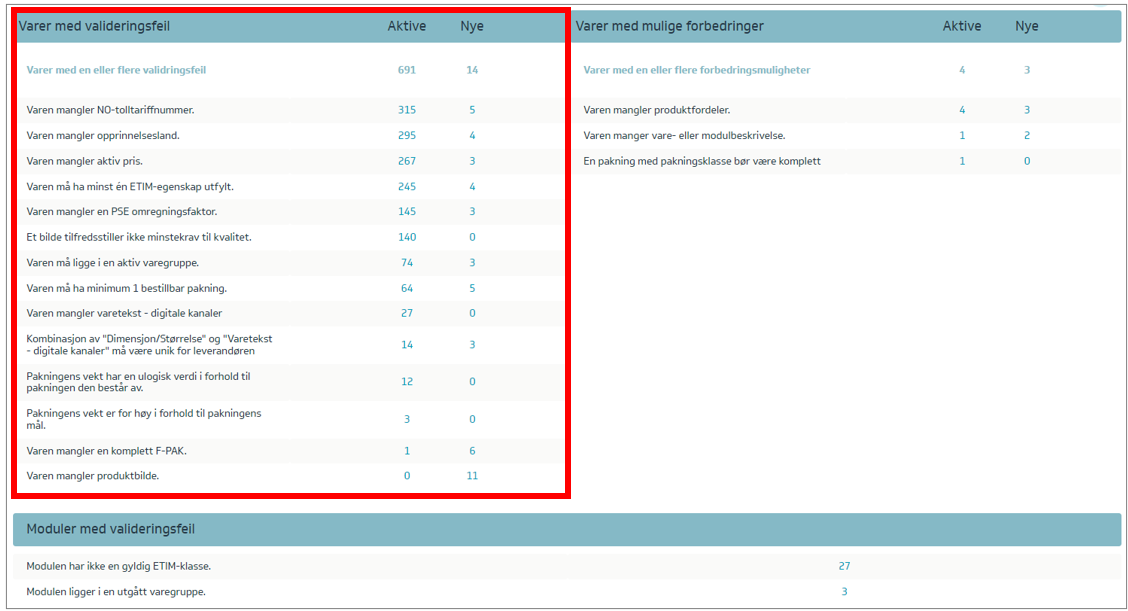Open the 315 active items missing NO-tolltariffnummer

tap(406, 110)
